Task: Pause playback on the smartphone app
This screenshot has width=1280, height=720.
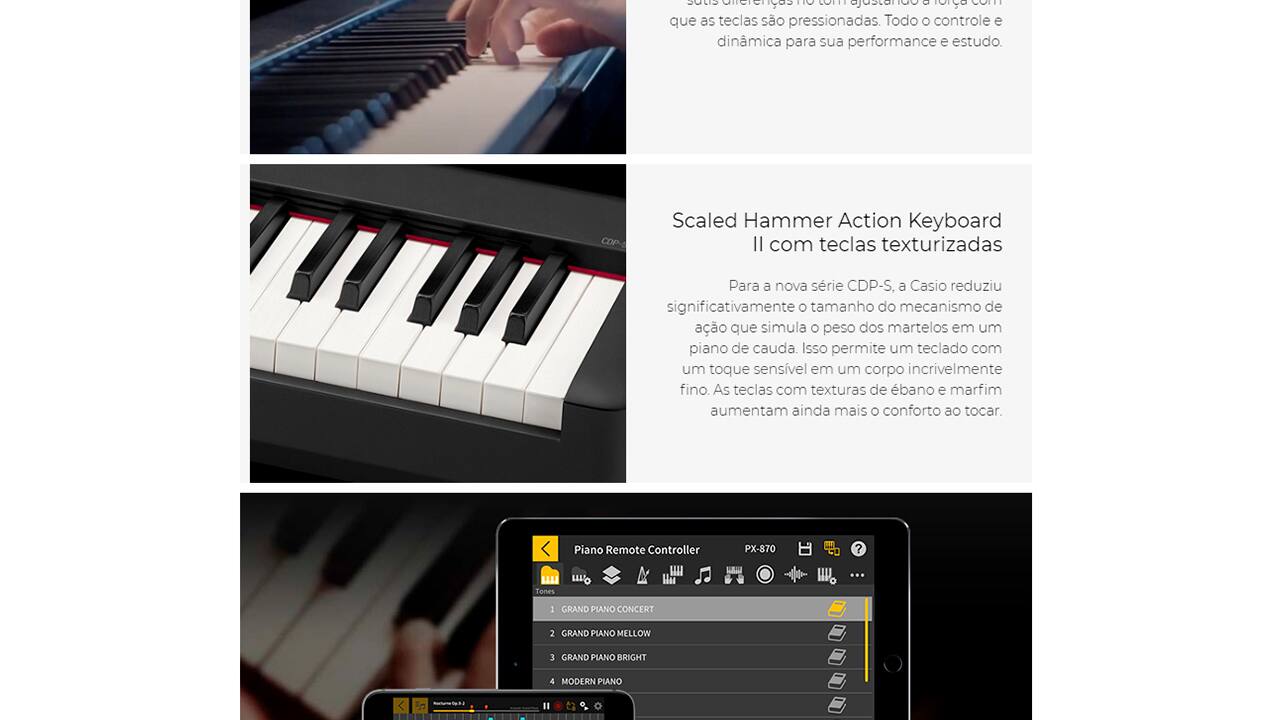Action: [546, 705]
